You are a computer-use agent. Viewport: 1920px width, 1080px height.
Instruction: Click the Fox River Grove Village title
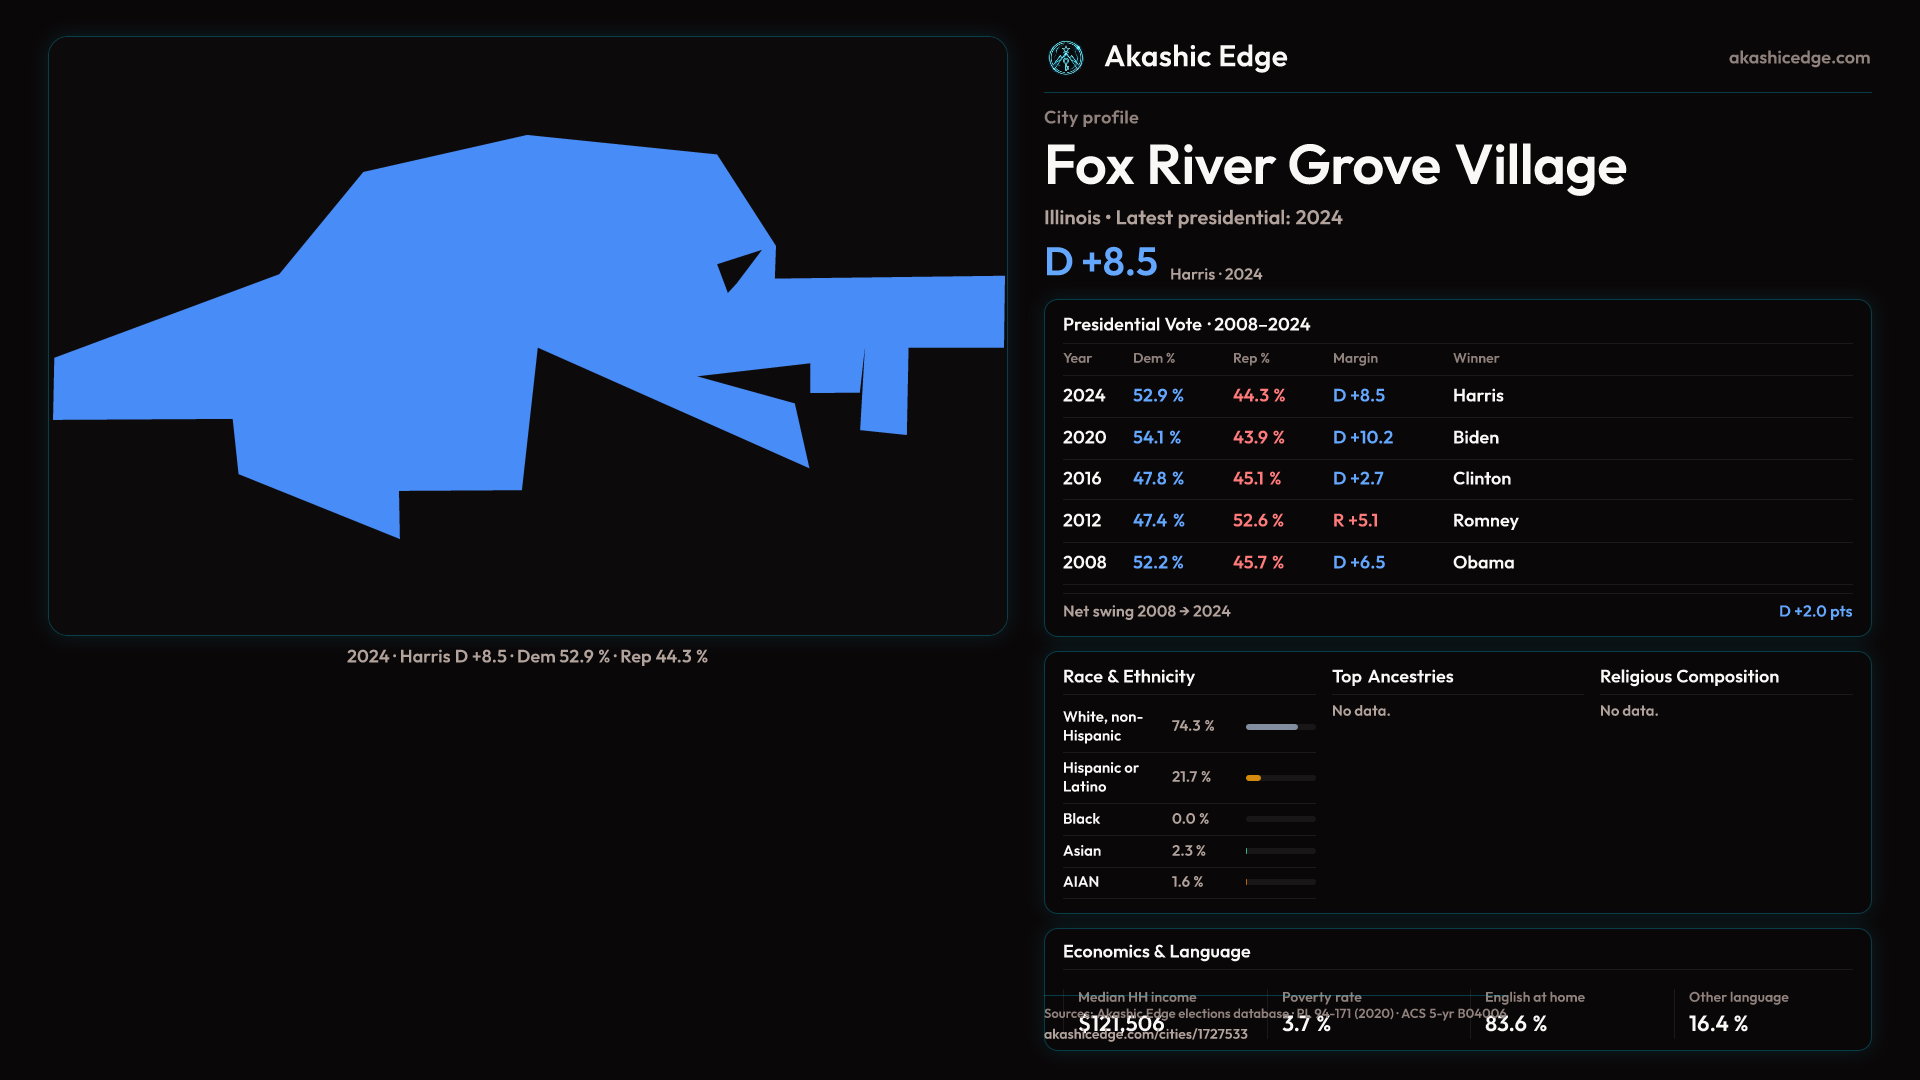point(1335,166)
